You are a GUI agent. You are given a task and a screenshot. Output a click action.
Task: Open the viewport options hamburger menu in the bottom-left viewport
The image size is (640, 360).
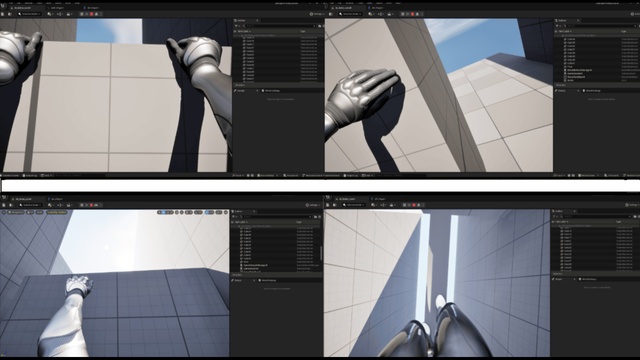[4, 212]
